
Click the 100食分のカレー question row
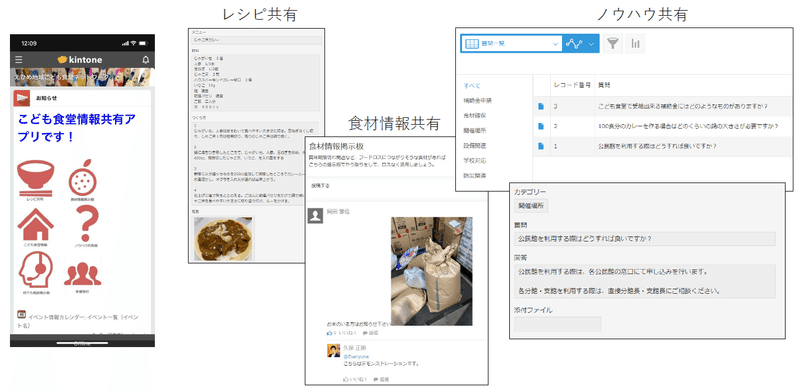coord(687,126)
